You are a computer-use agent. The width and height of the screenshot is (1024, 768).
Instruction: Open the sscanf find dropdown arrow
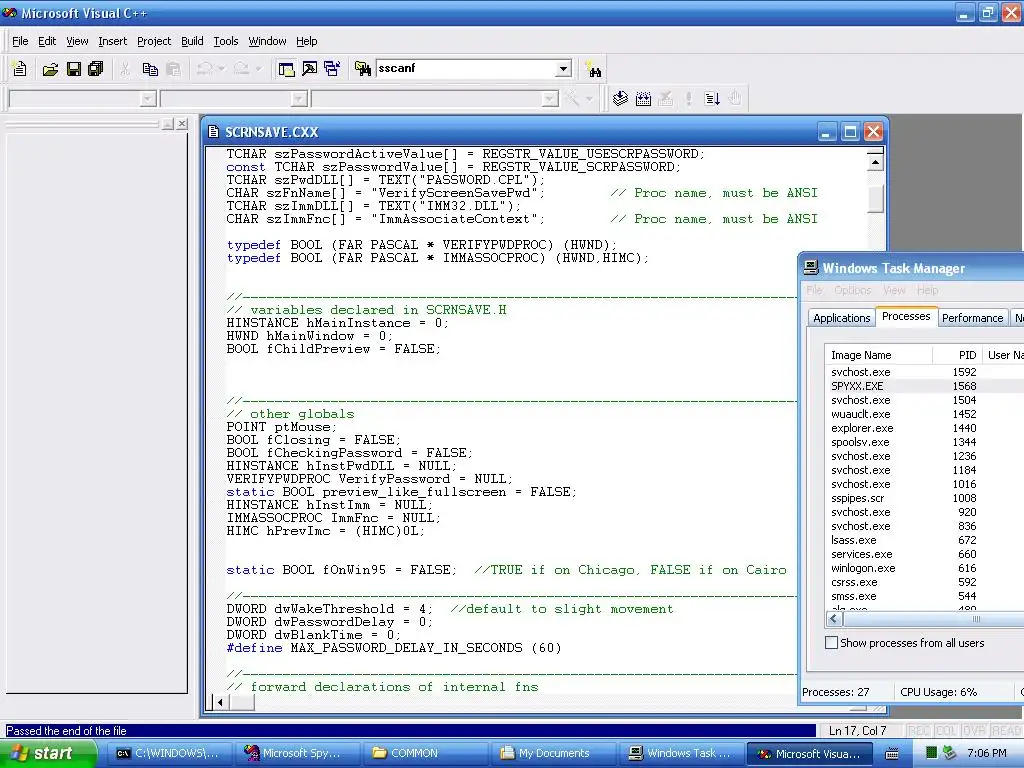pos(564,69)
